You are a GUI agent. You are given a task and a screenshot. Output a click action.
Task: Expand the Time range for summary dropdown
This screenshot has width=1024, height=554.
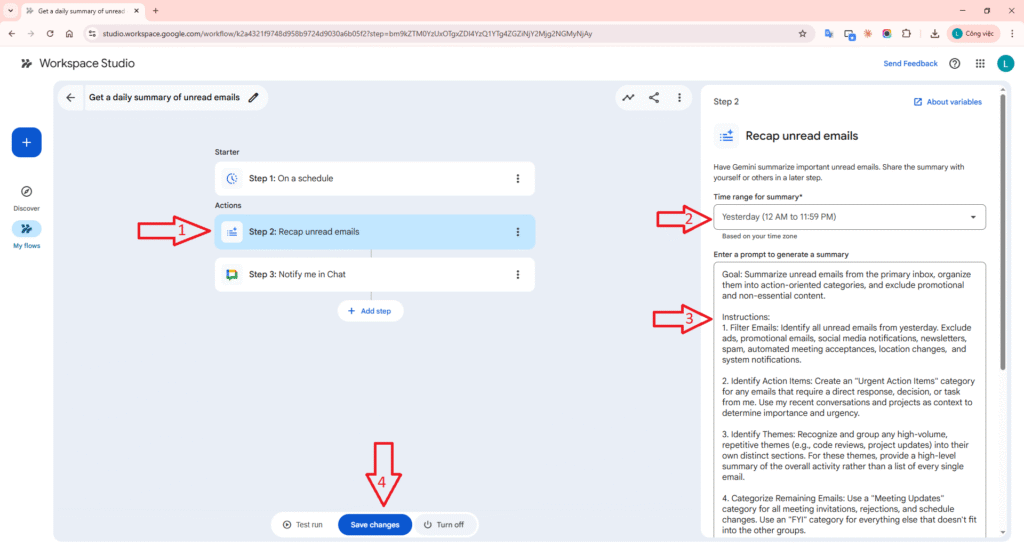point(849,217)
